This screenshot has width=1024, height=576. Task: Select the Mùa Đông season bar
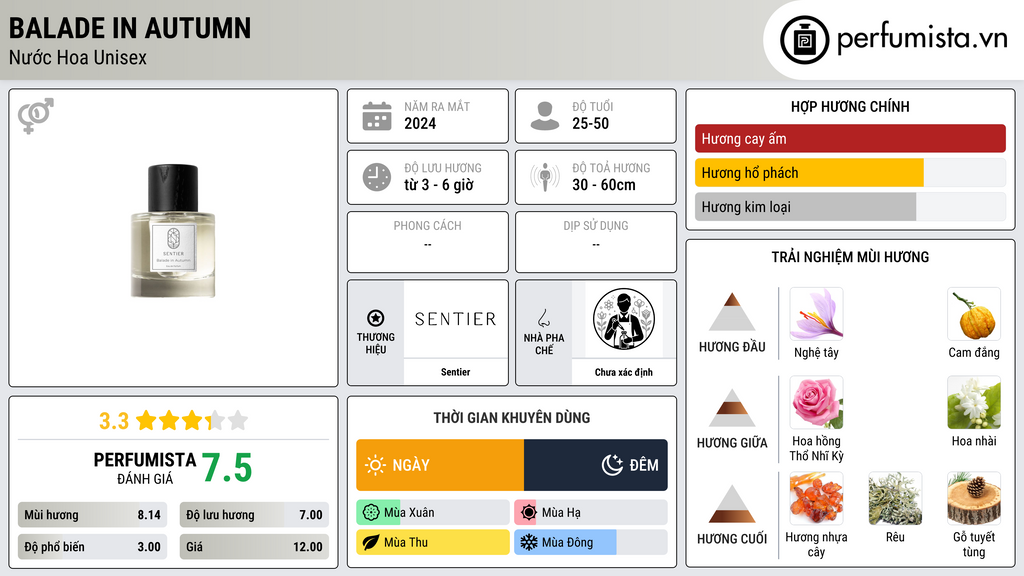pos(590,542)
